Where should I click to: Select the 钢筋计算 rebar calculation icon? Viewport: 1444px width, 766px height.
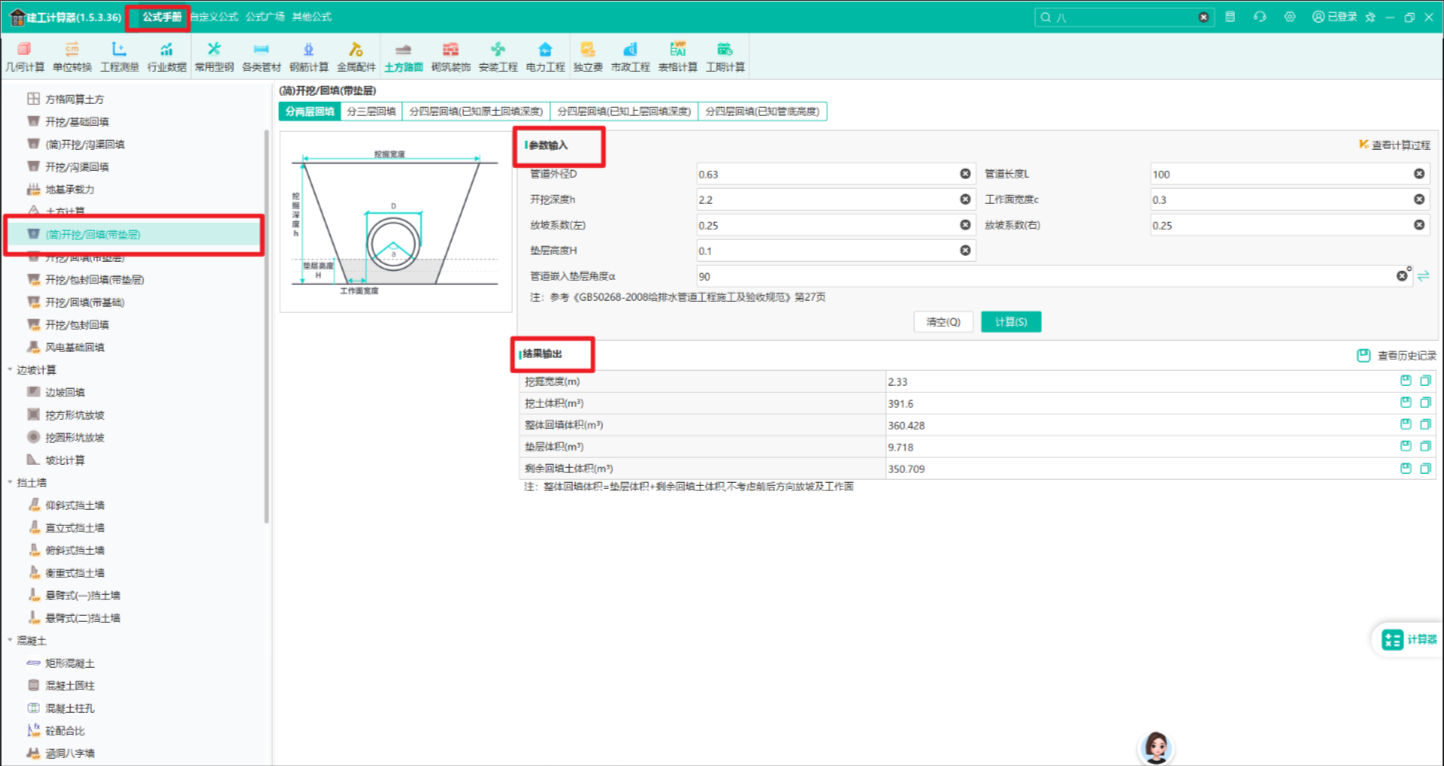coord(309,57)
